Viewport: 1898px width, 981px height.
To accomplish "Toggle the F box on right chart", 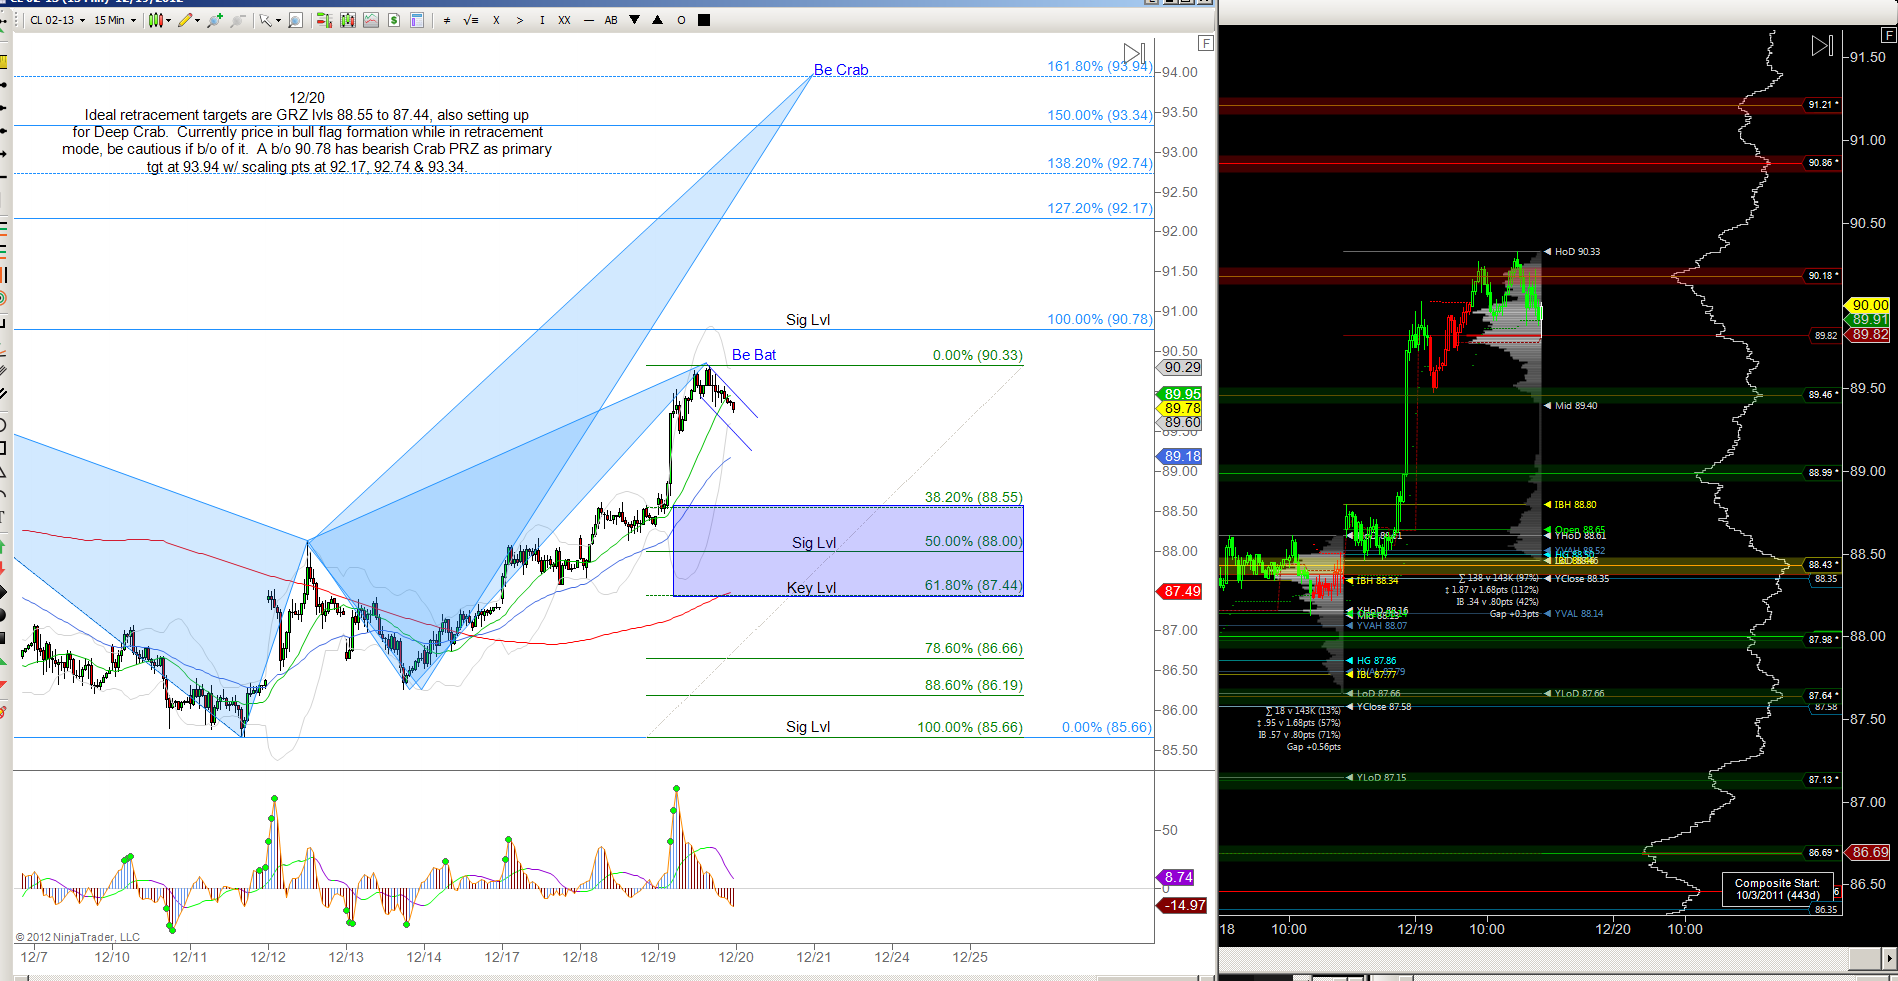I will 1888,35.
